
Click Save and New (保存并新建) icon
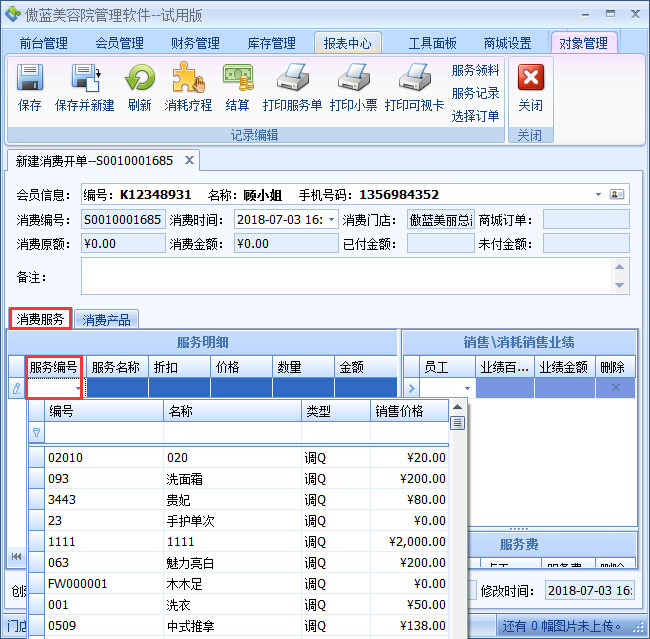tap(84, 79)
